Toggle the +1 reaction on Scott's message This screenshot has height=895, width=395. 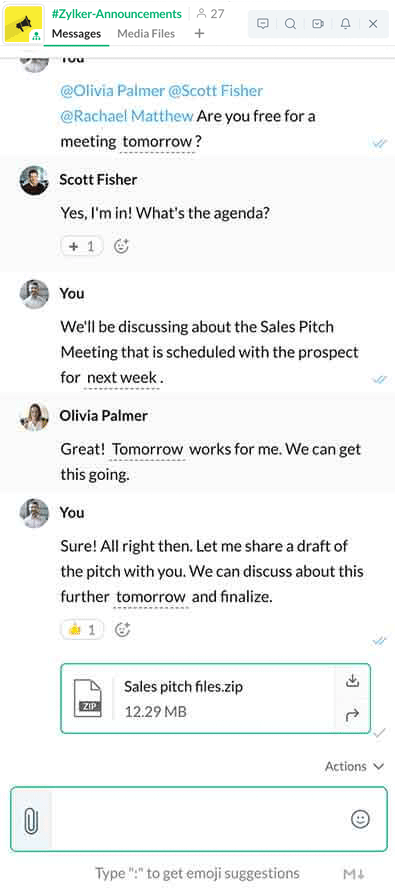click(82, 247)
